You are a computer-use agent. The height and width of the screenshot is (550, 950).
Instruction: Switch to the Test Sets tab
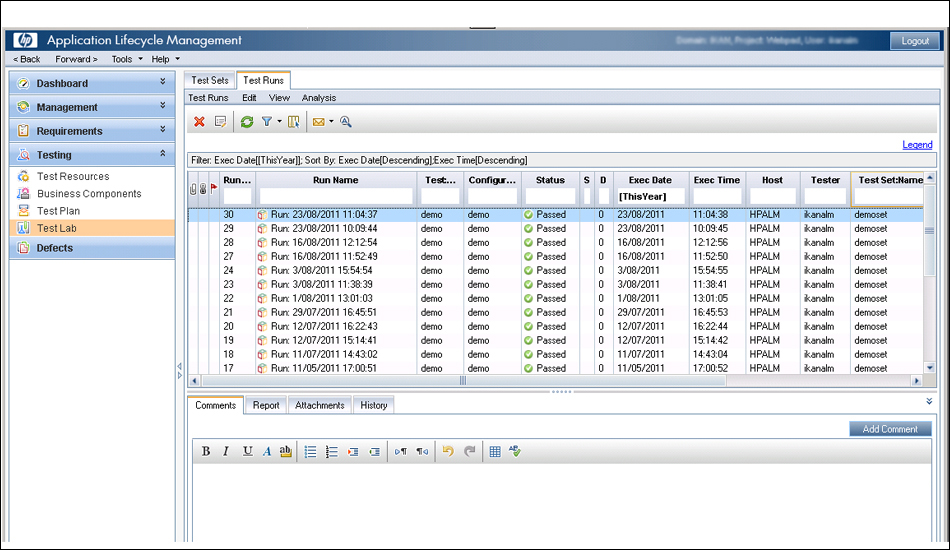[210, 80]
